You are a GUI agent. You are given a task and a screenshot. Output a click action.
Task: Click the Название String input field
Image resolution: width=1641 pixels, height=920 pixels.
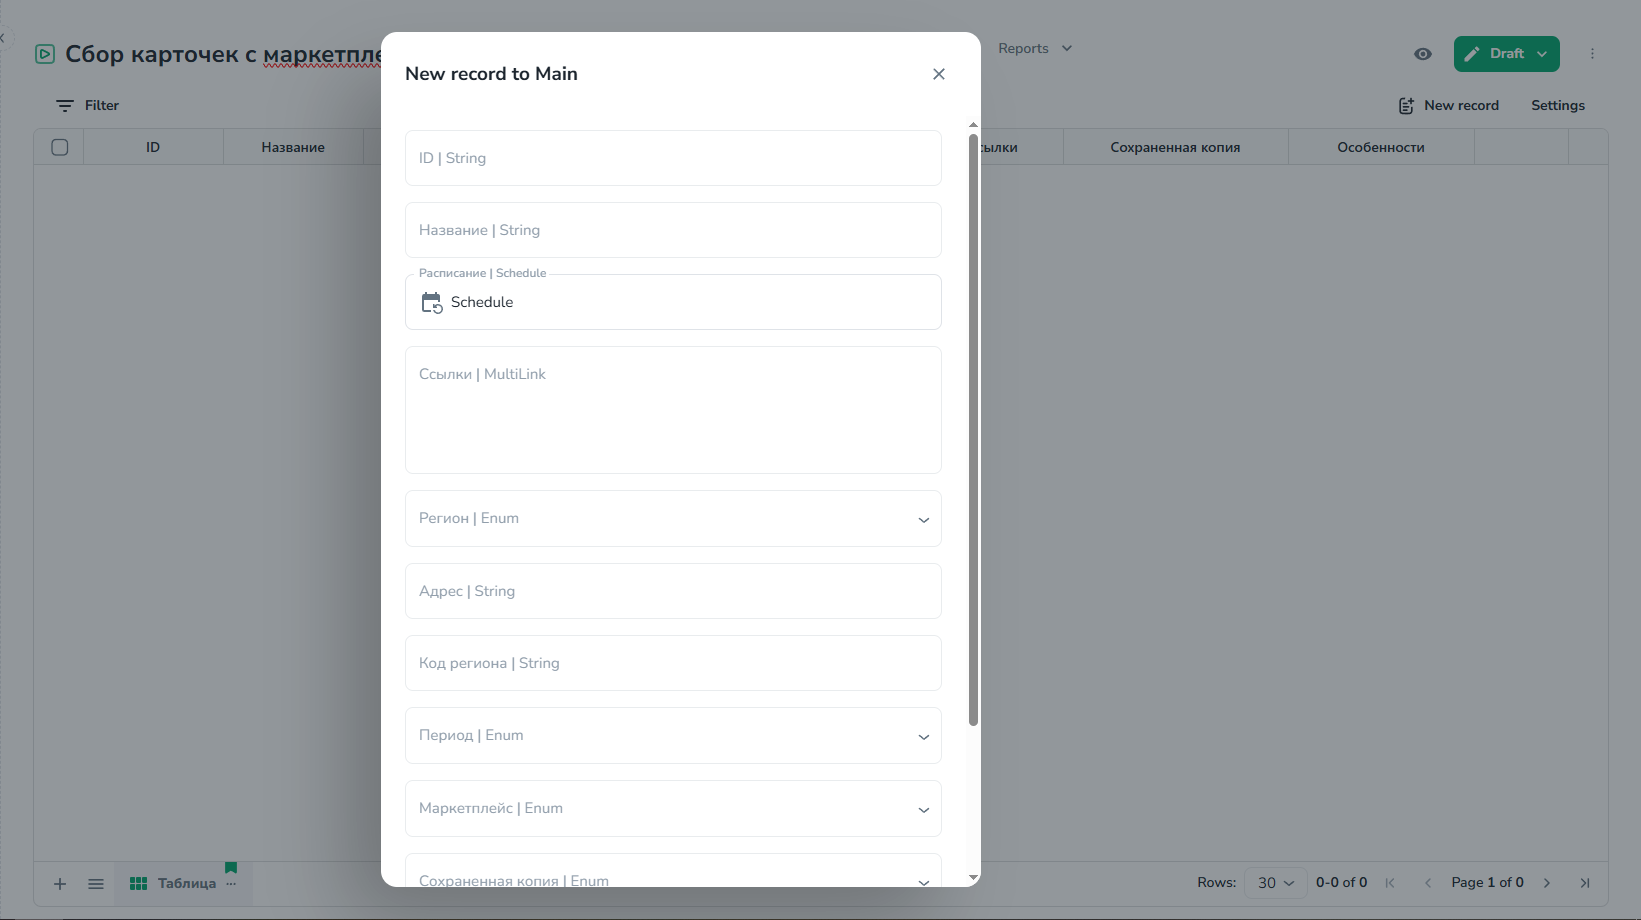673,231
